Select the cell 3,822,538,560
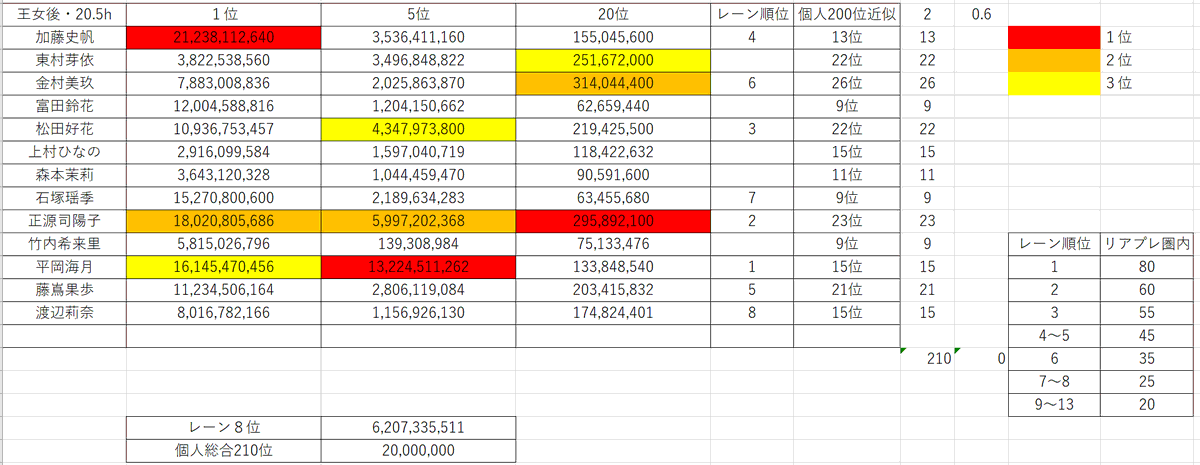Viewport: 1200px width, 465px height. point(224,60)
